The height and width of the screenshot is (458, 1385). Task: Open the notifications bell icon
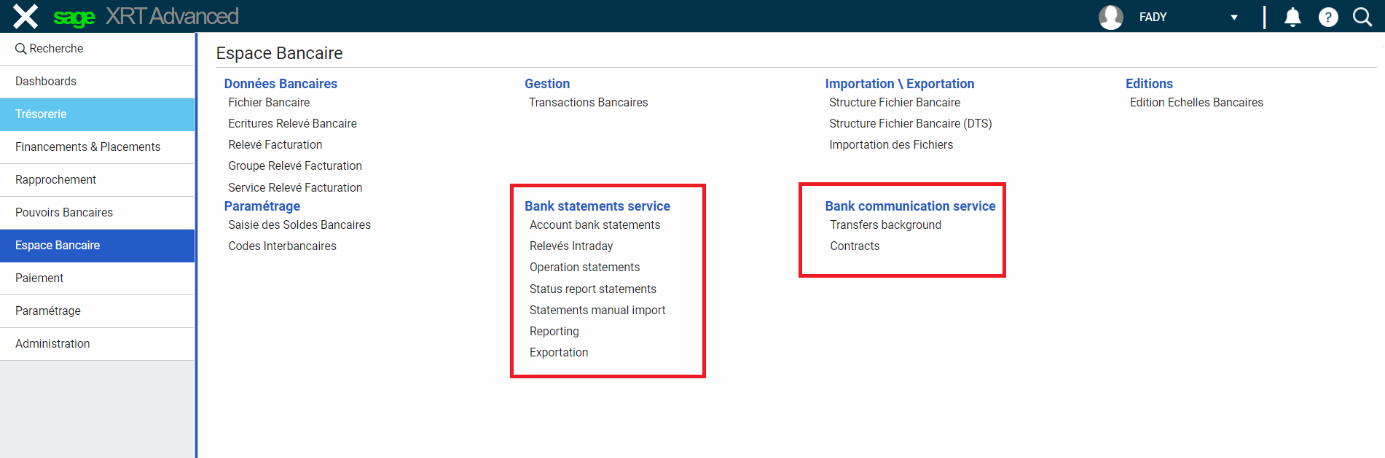(1293, 17)
